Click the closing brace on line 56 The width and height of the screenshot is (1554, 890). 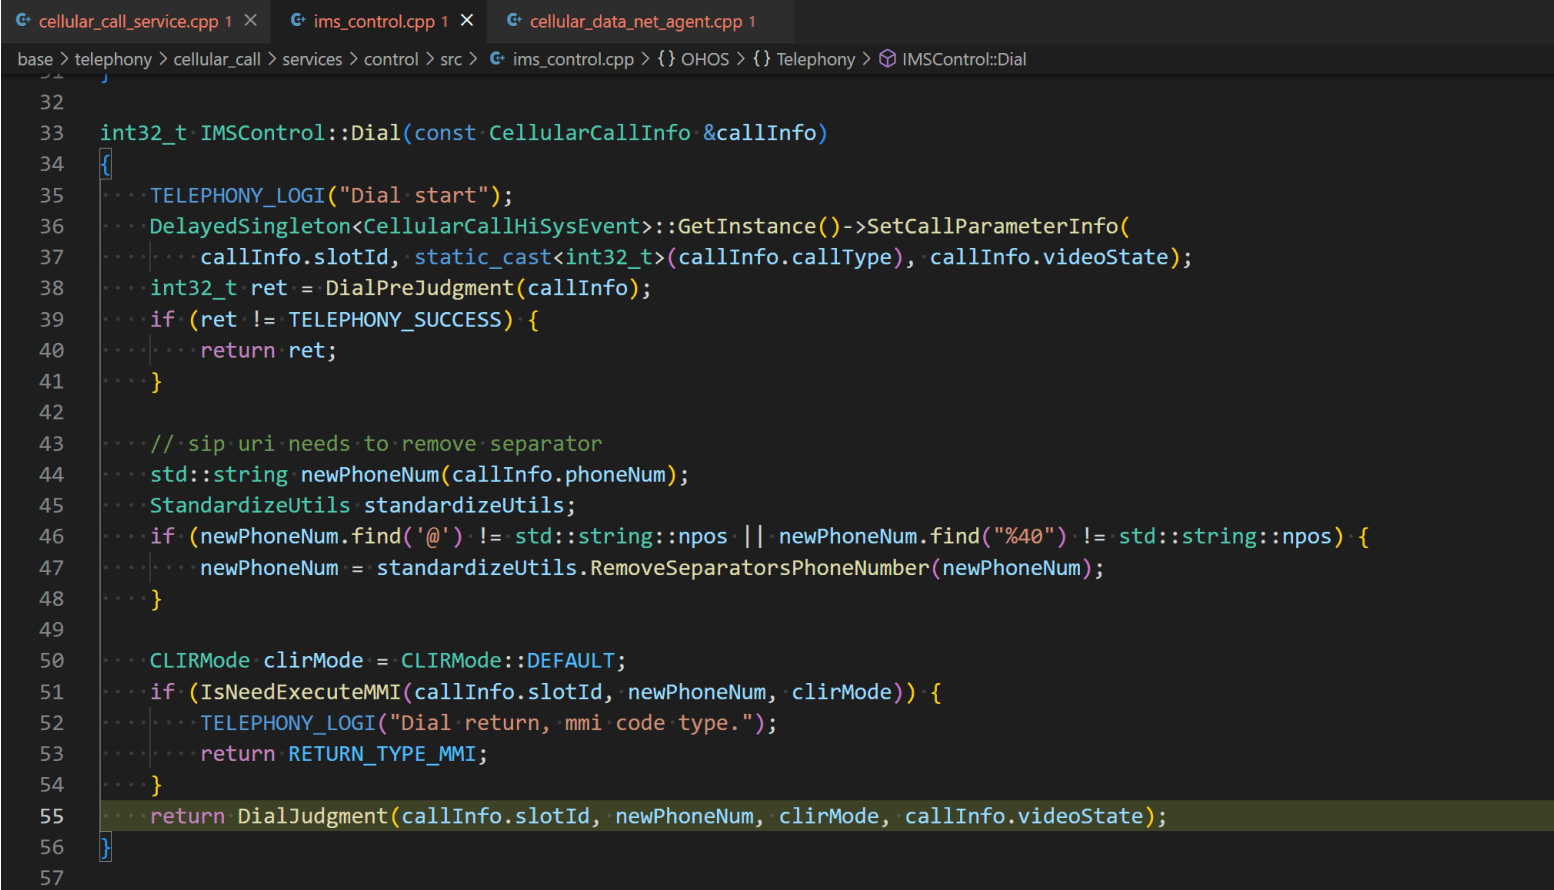(x=106, y=847)
